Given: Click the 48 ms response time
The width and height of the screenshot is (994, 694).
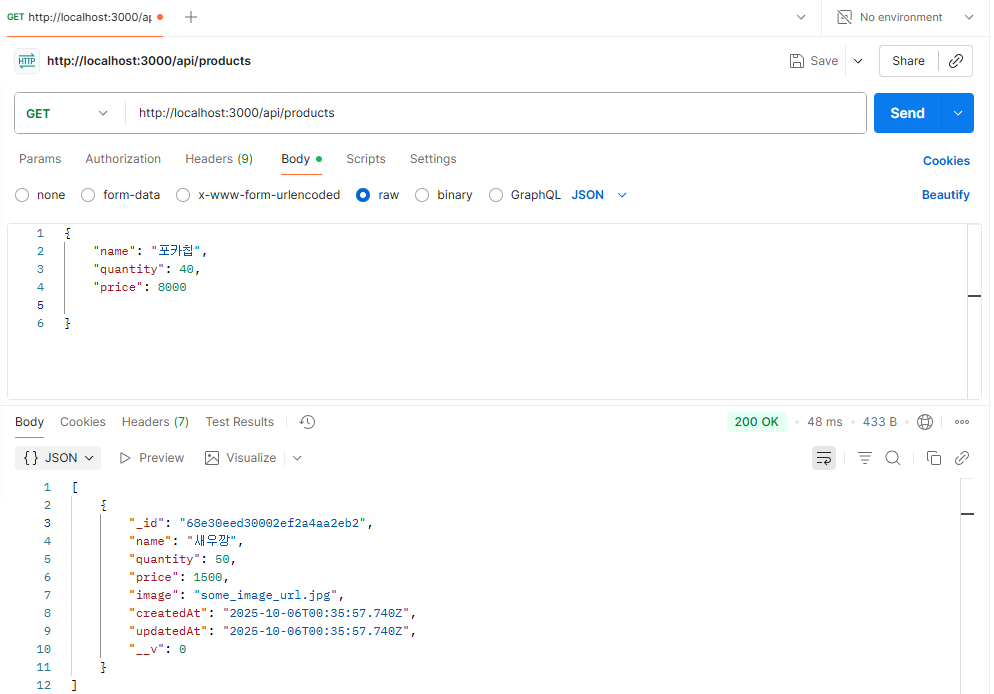Looking at the screenshot, I should pyautogui.click(x=825, y=422).
